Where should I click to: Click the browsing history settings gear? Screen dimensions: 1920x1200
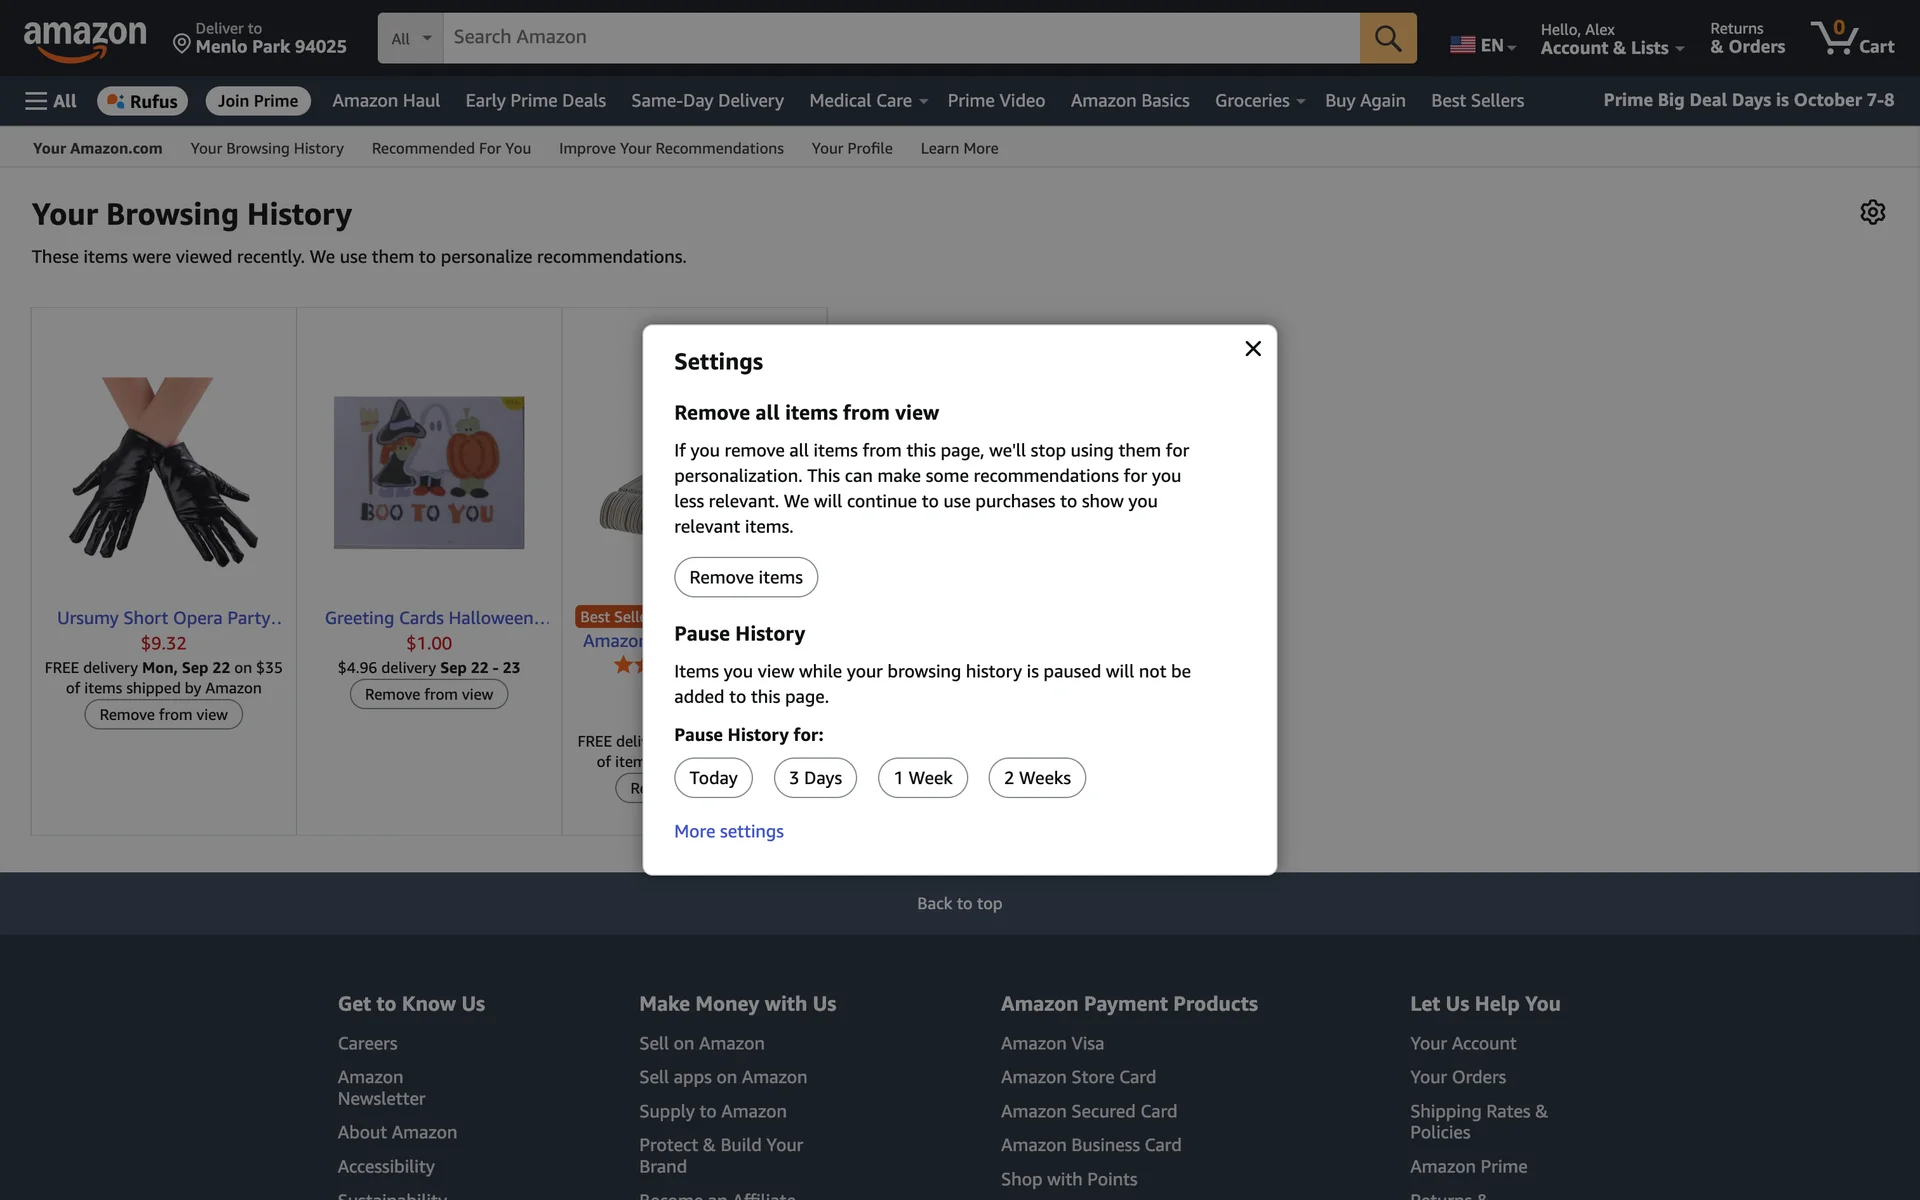[1872, 212]
